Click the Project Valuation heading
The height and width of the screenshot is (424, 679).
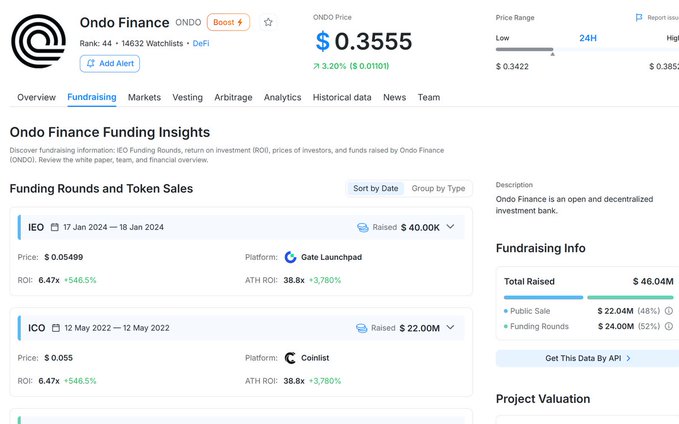543,398
